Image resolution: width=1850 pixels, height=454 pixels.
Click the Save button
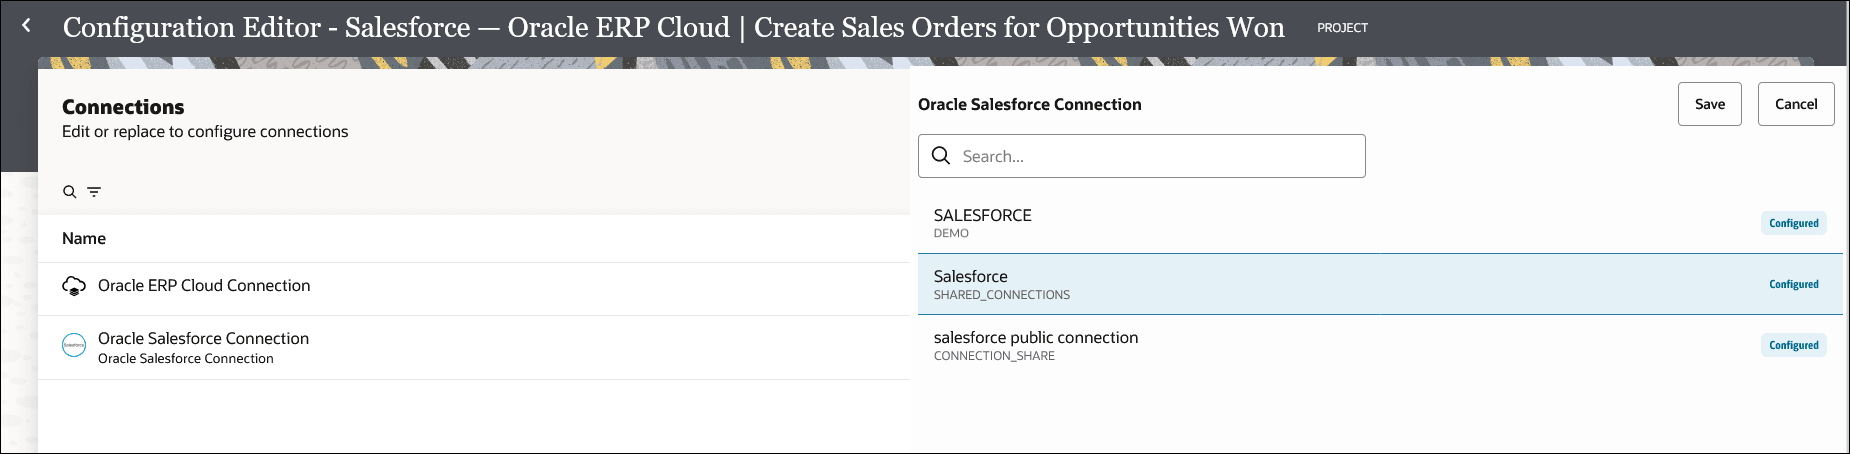coord(1709,104)
